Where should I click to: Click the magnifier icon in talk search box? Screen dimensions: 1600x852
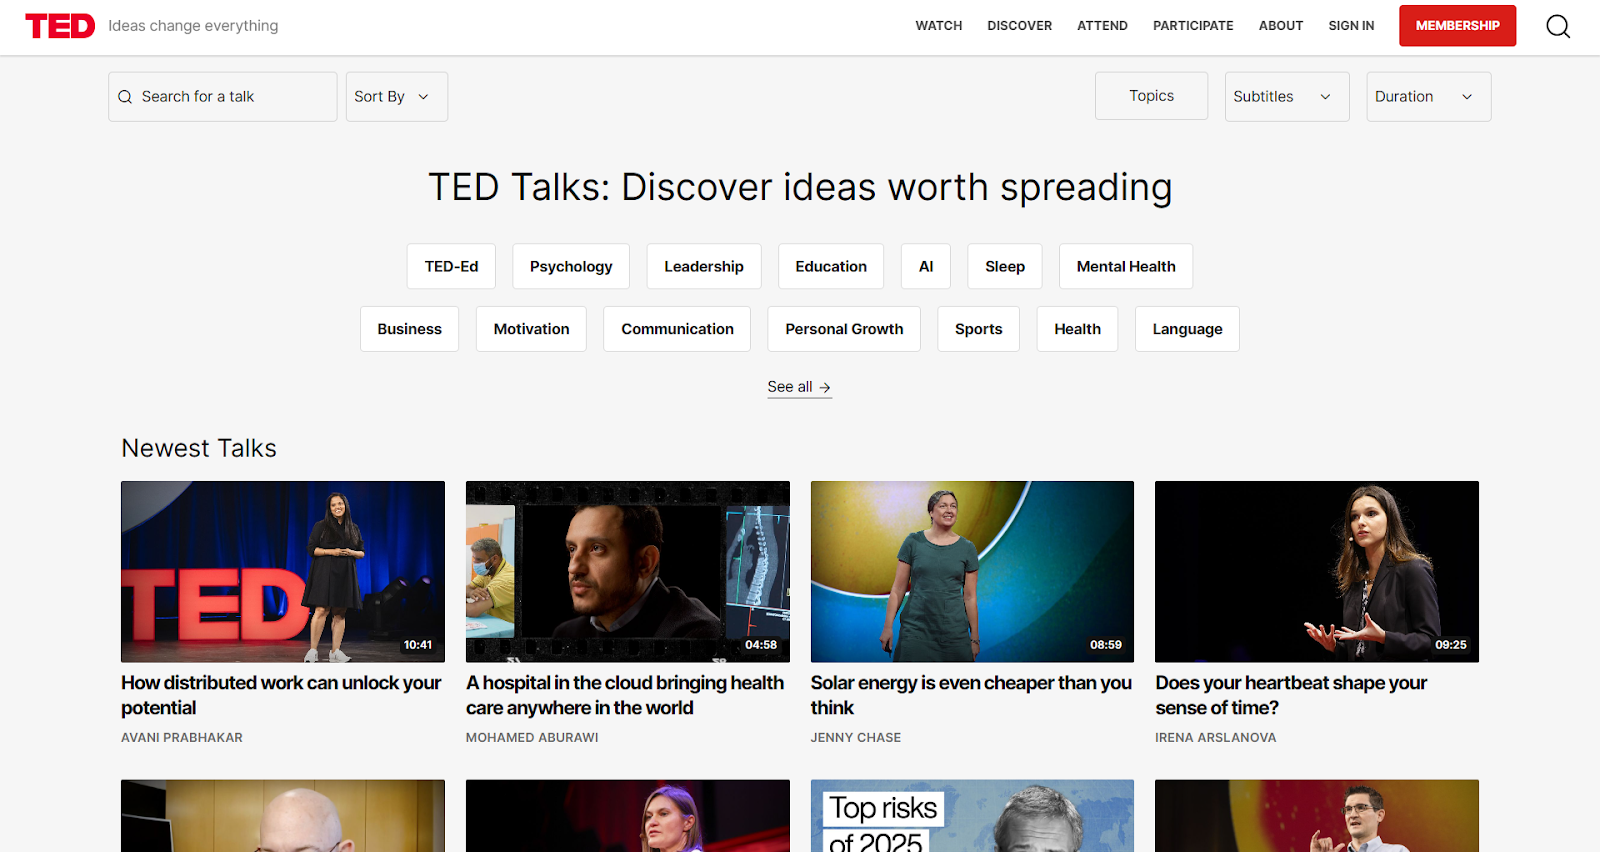125,97
